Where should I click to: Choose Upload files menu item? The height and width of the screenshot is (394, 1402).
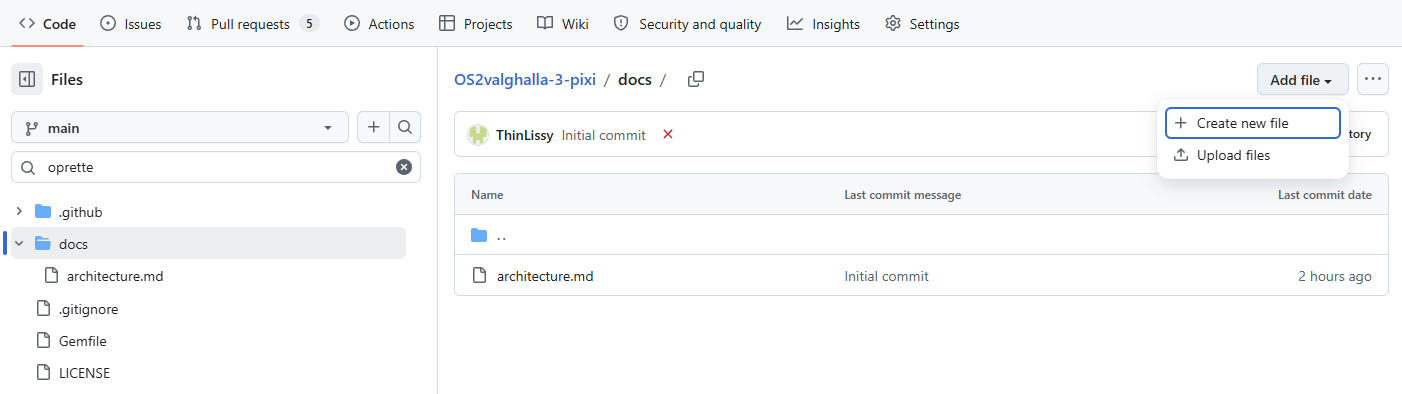coord(1253,155)
